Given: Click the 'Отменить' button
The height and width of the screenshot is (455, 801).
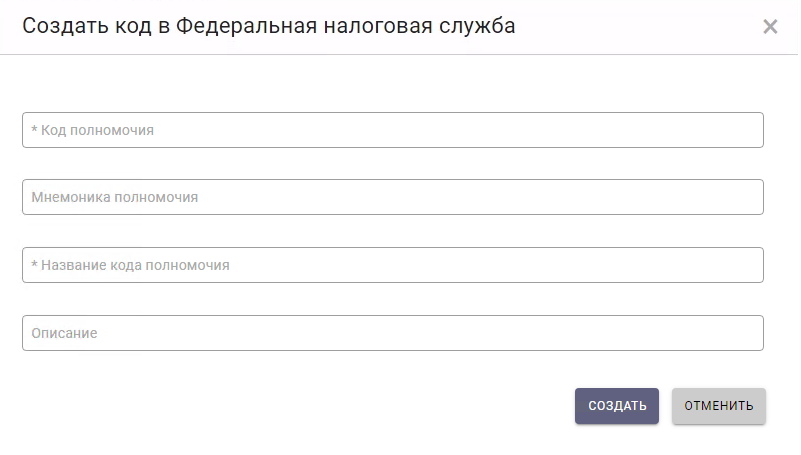Looking at the screenshot, I should [x=718, y=406].
